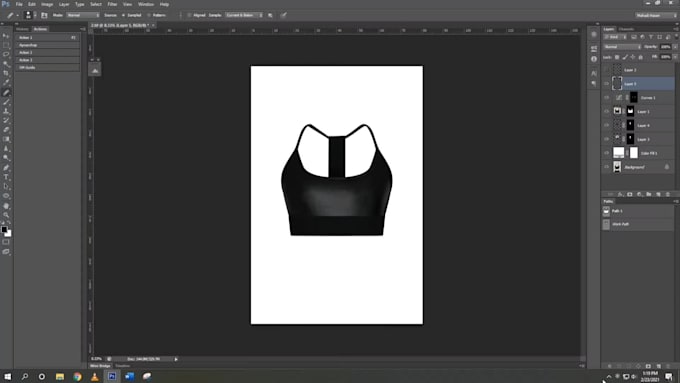Select the Work Path entry

pos(638,224)
